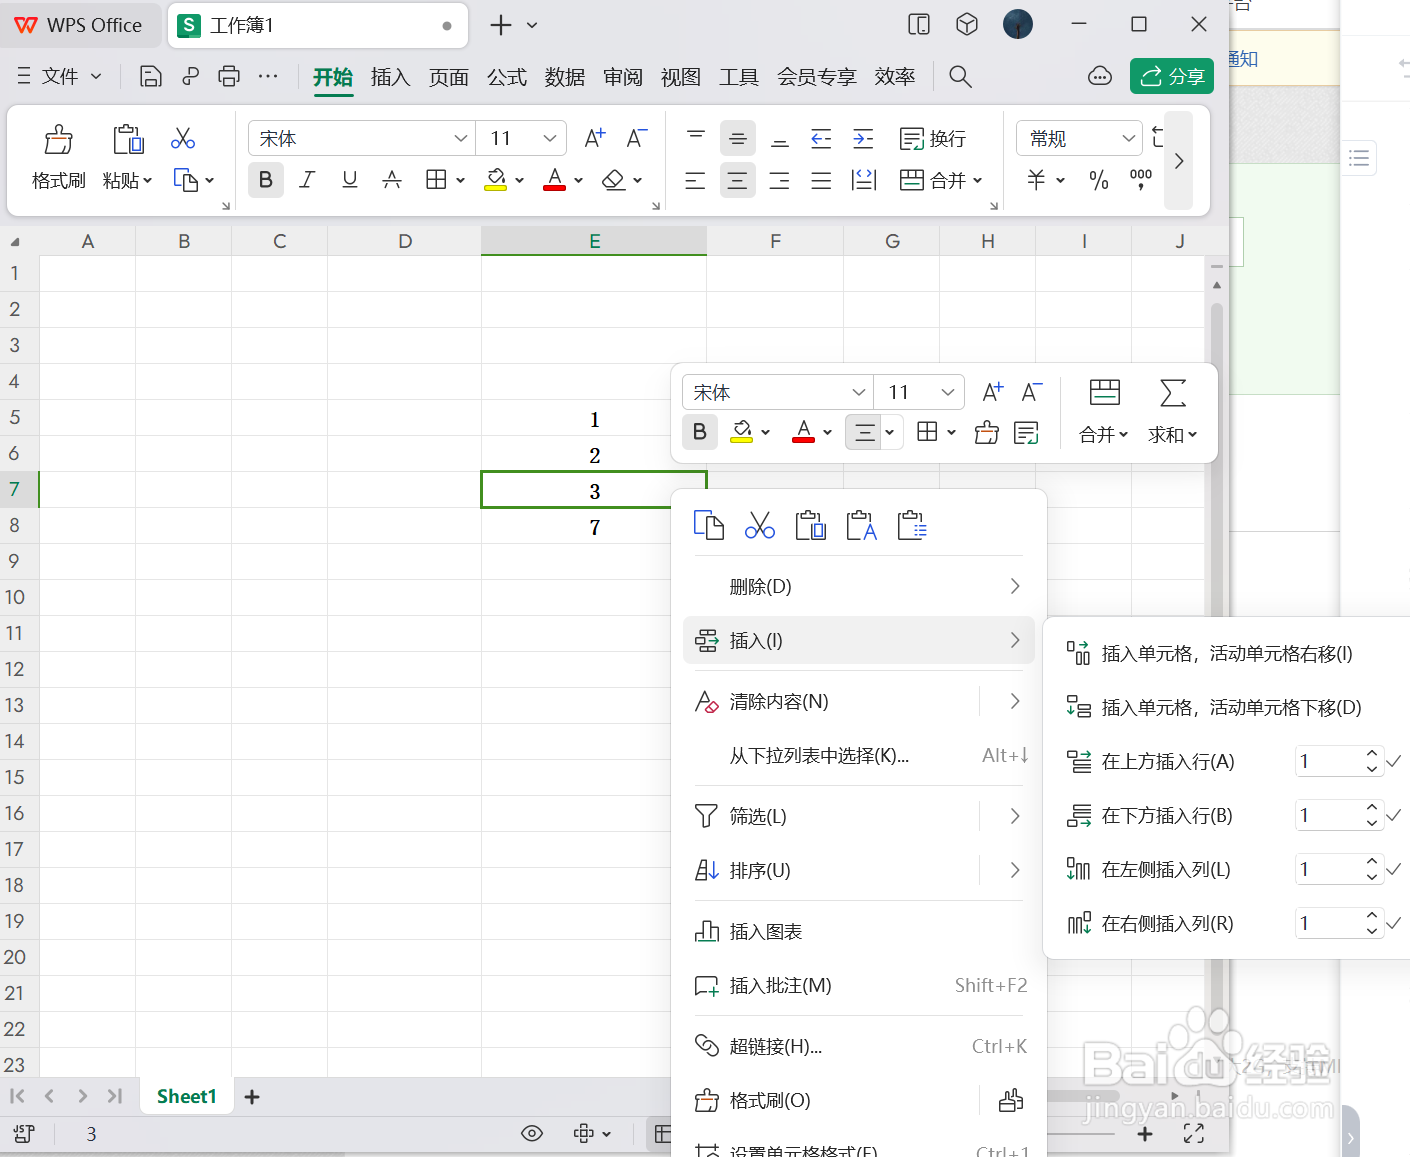Open the ribbon font name dropdown

coord(460,138)
